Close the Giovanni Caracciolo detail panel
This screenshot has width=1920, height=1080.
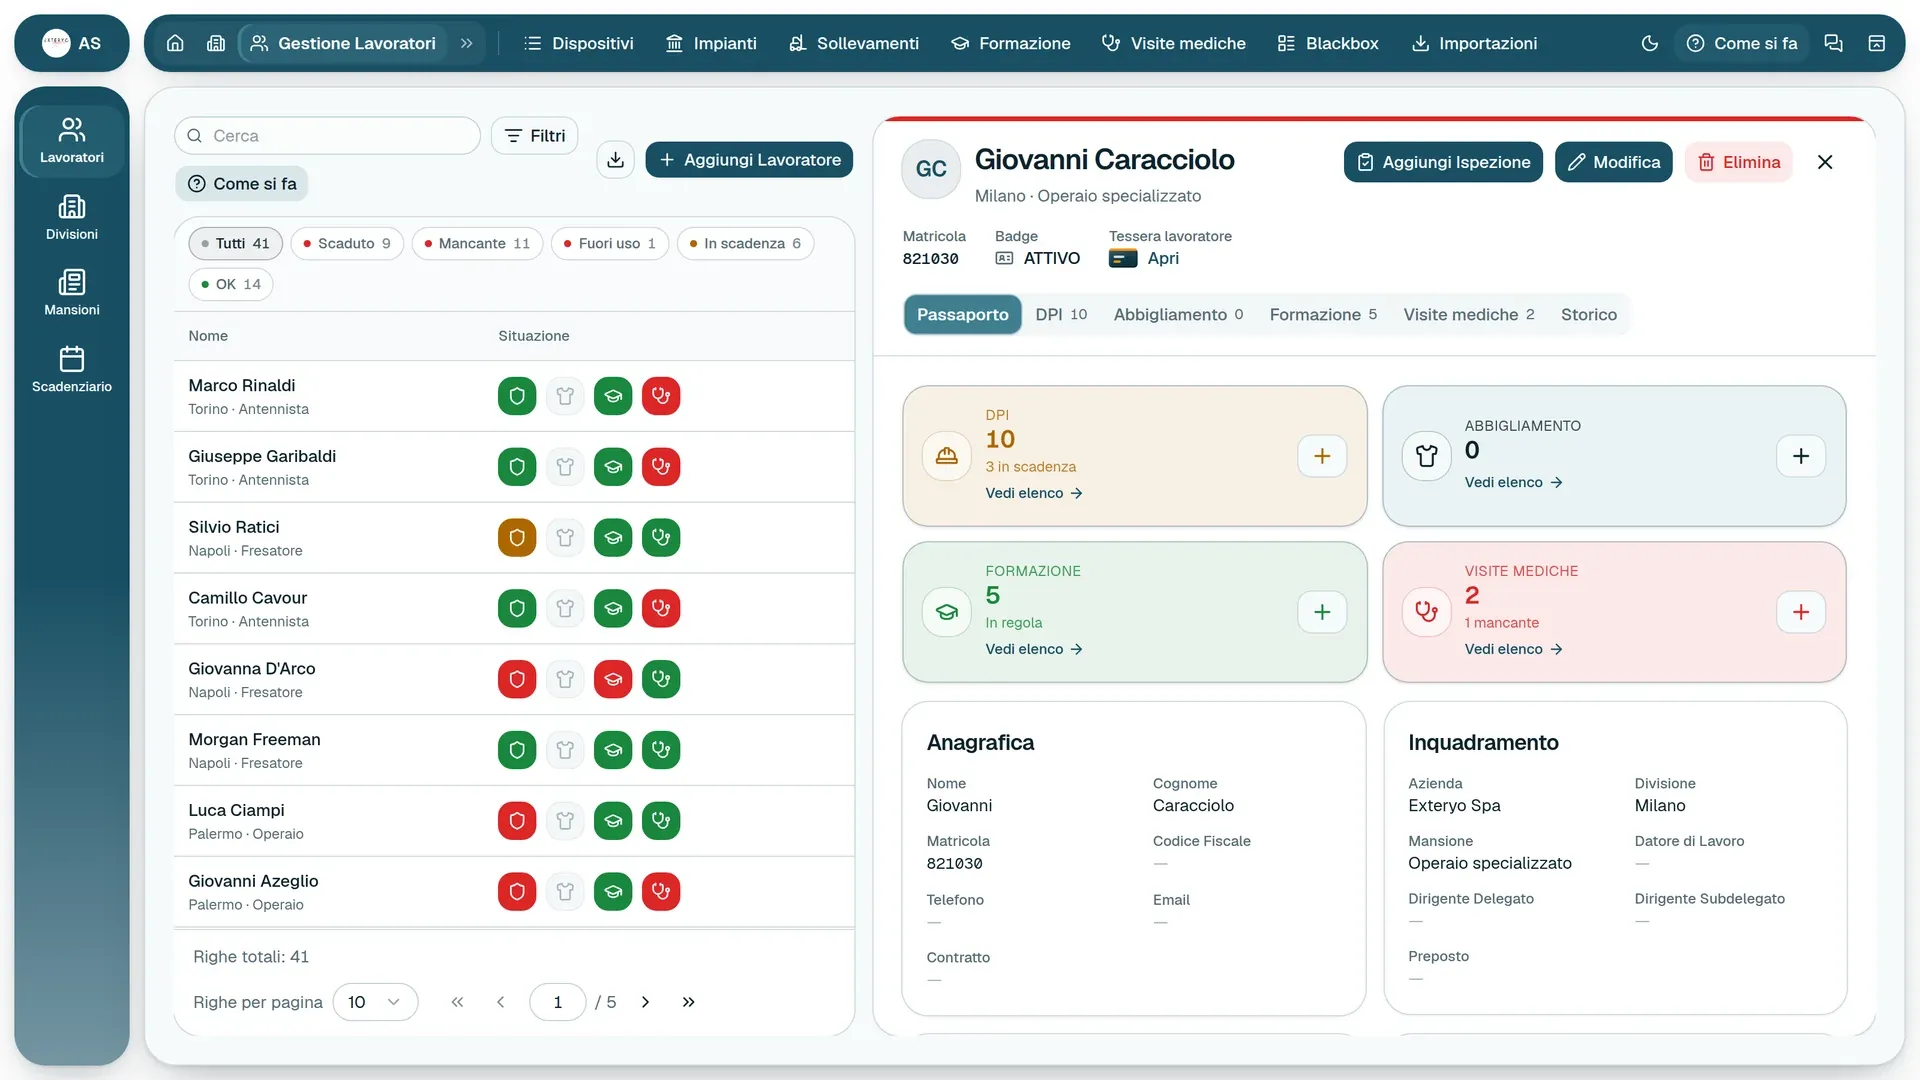(1825, 162)
